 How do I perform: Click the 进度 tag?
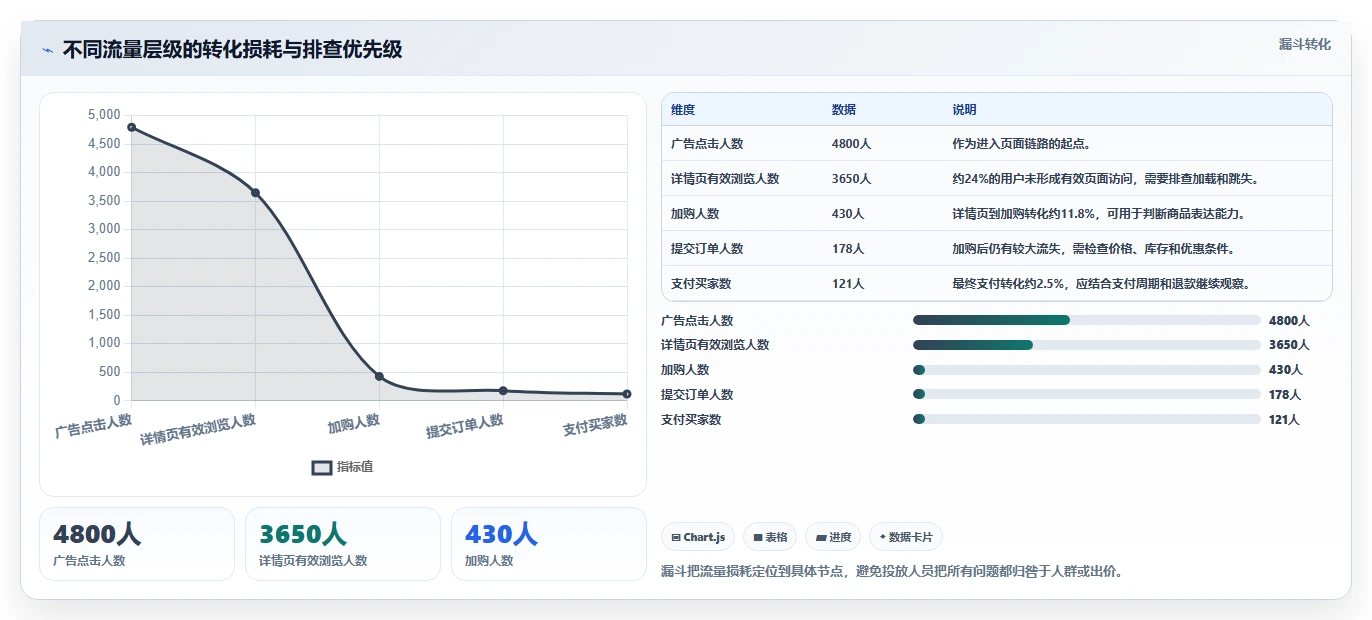(833, 537)
